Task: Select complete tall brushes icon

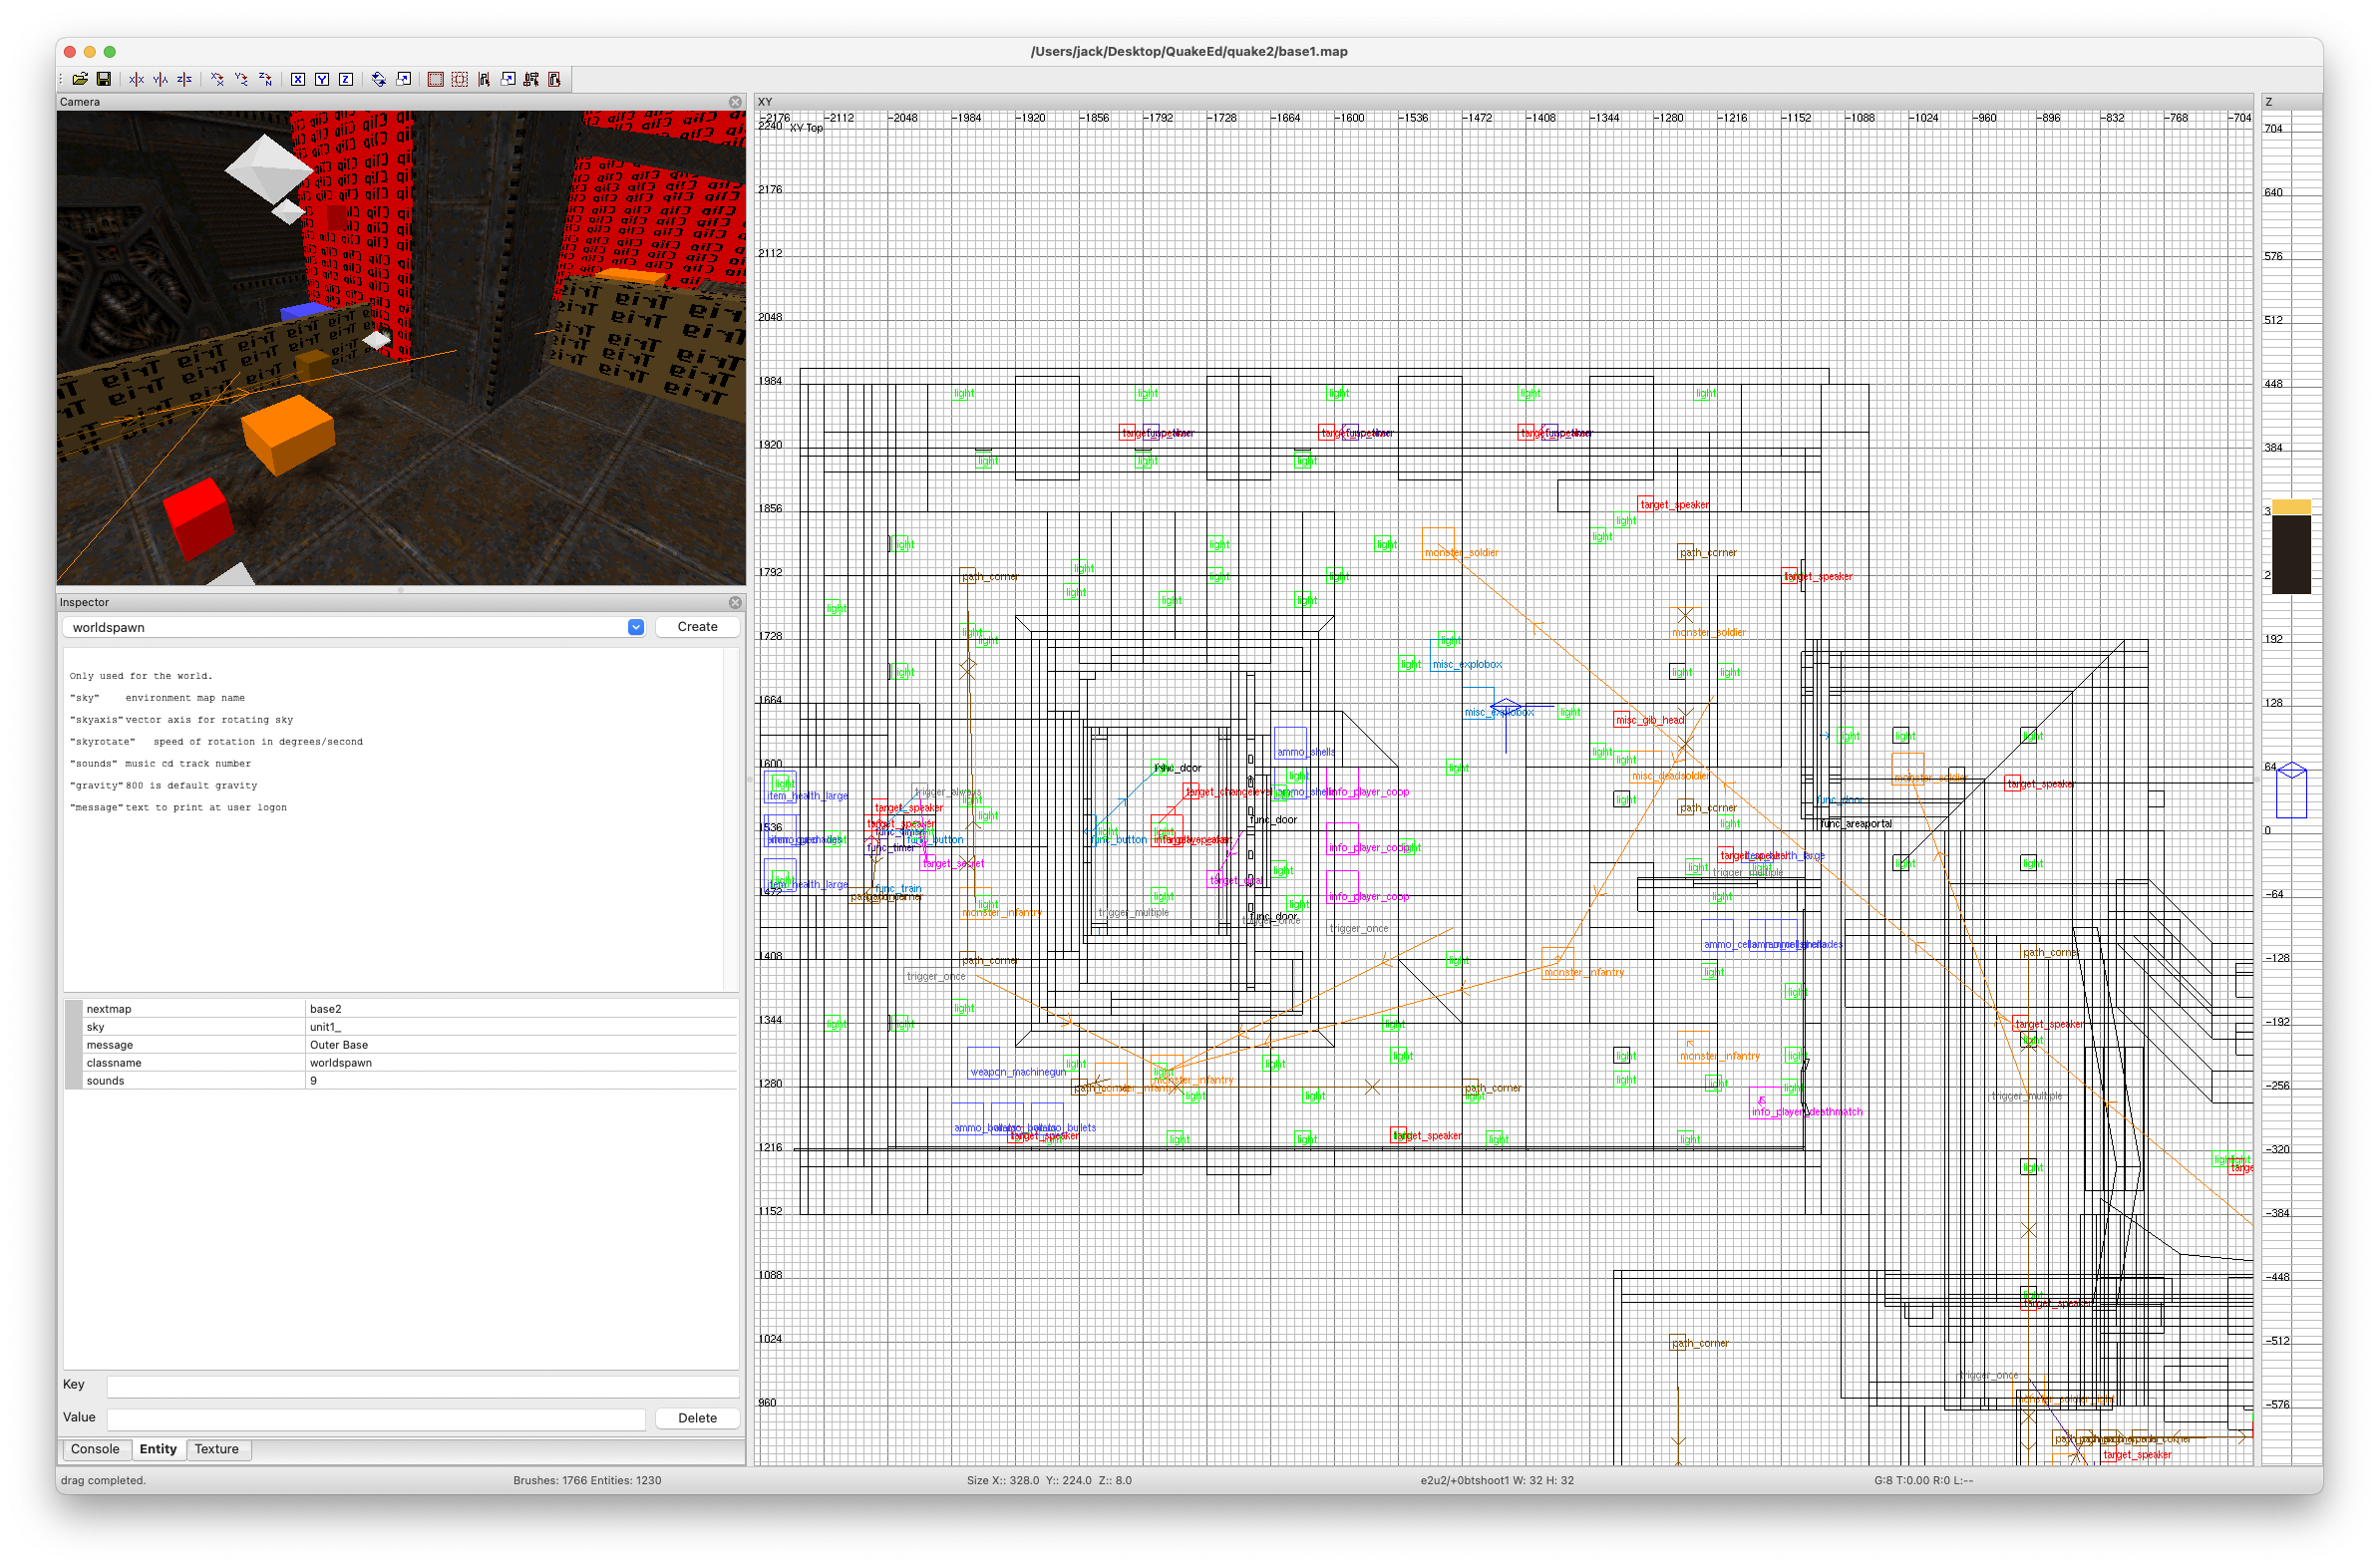Action: 436,79
